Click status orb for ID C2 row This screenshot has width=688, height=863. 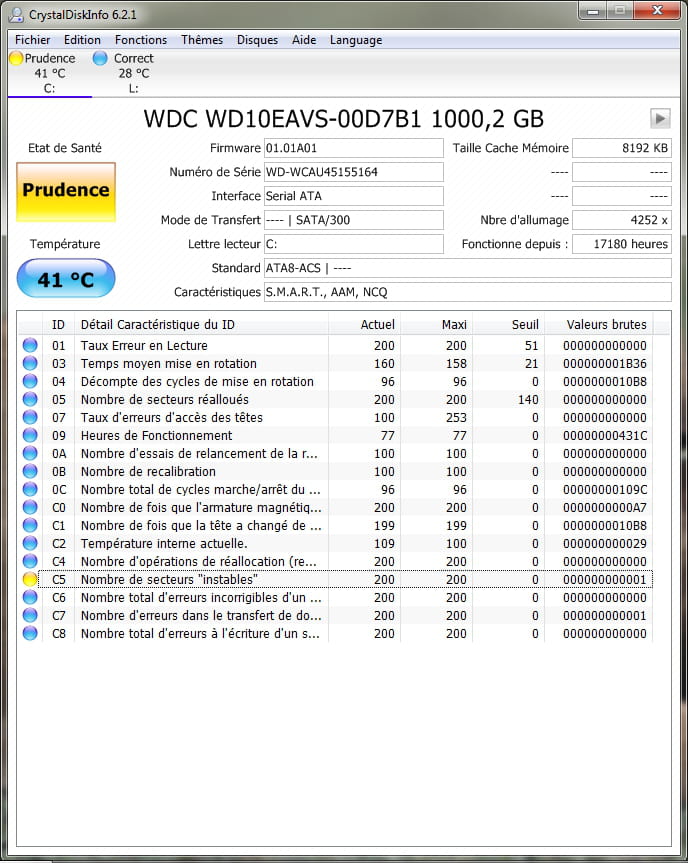pyautogui.click(x=30, y=543)
